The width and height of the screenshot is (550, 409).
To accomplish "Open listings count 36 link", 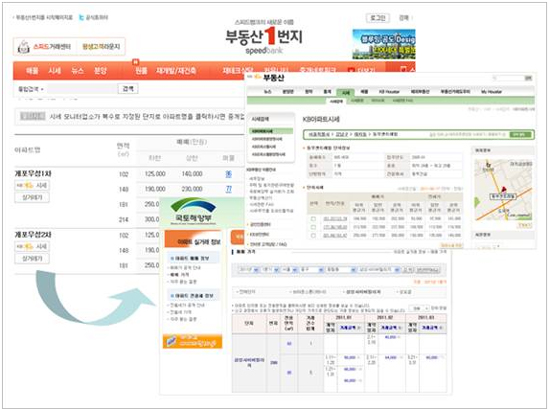I will 229,174.
